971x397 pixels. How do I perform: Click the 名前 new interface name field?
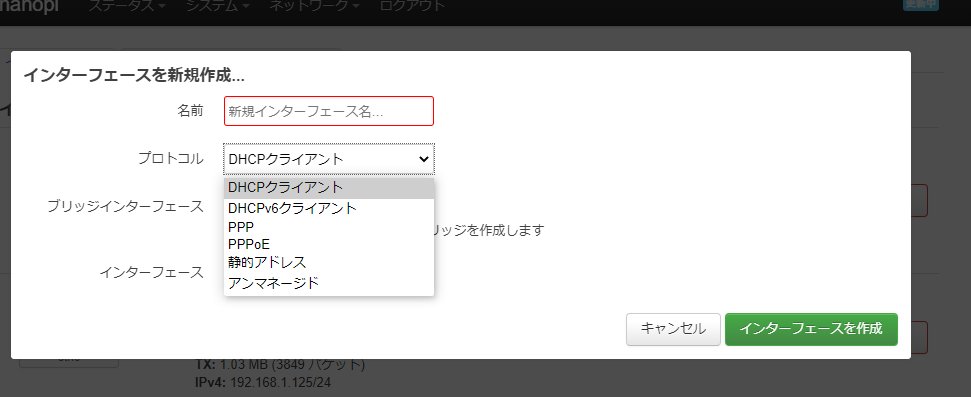tap(329, 111)
